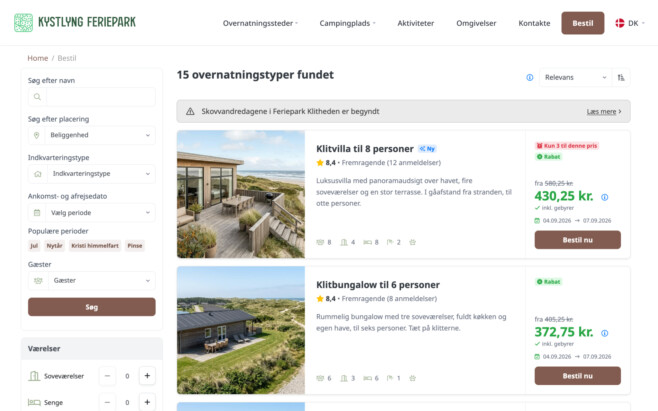Increase the Senge count

coord(147,402)
